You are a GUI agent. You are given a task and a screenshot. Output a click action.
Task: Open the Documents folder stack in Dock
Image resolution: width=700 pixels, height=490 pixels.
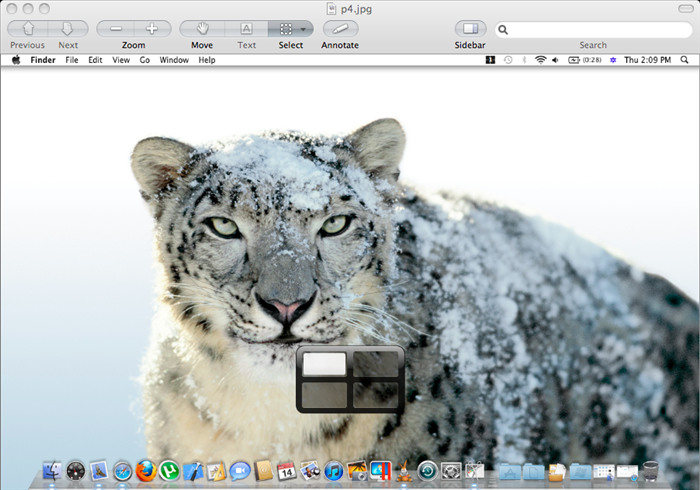pyautogui.click(x=533, y=471)
